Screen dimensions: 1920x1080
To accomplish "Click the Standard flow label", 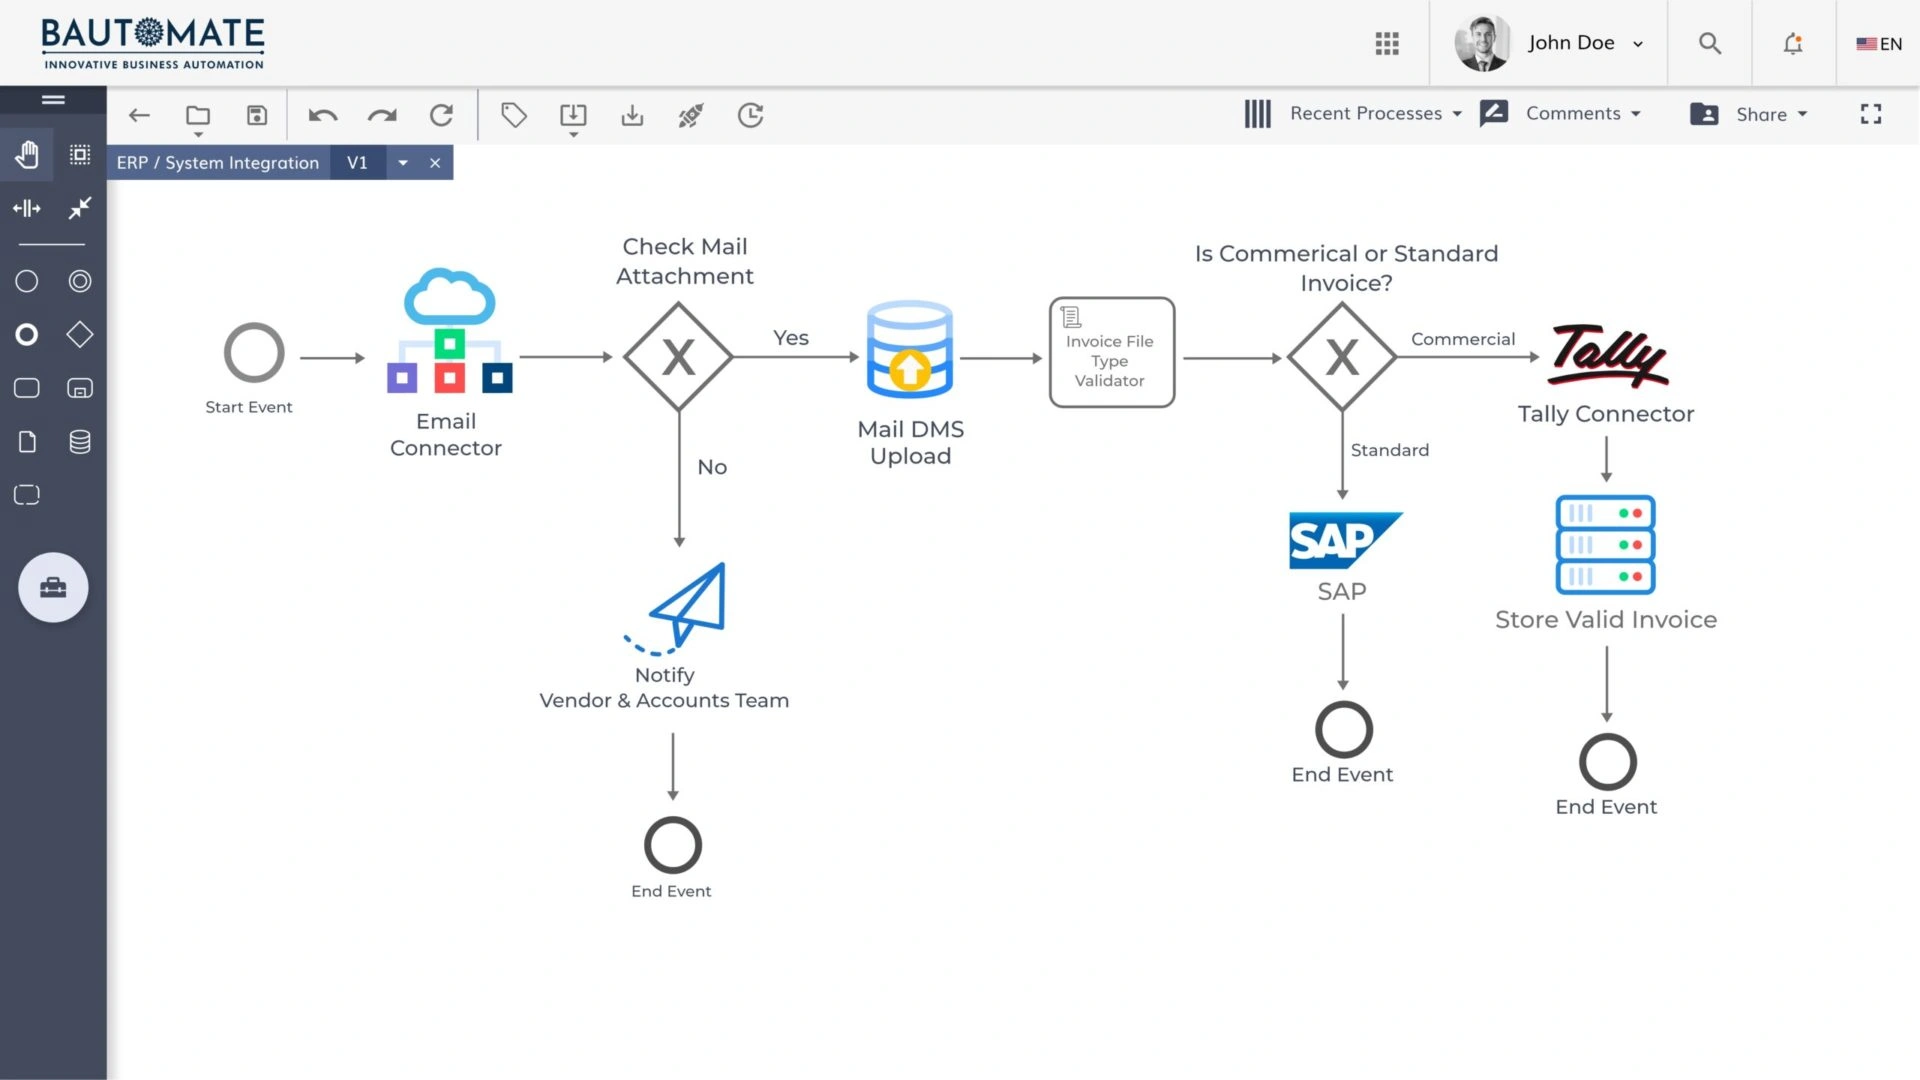I will (1390, 450).
